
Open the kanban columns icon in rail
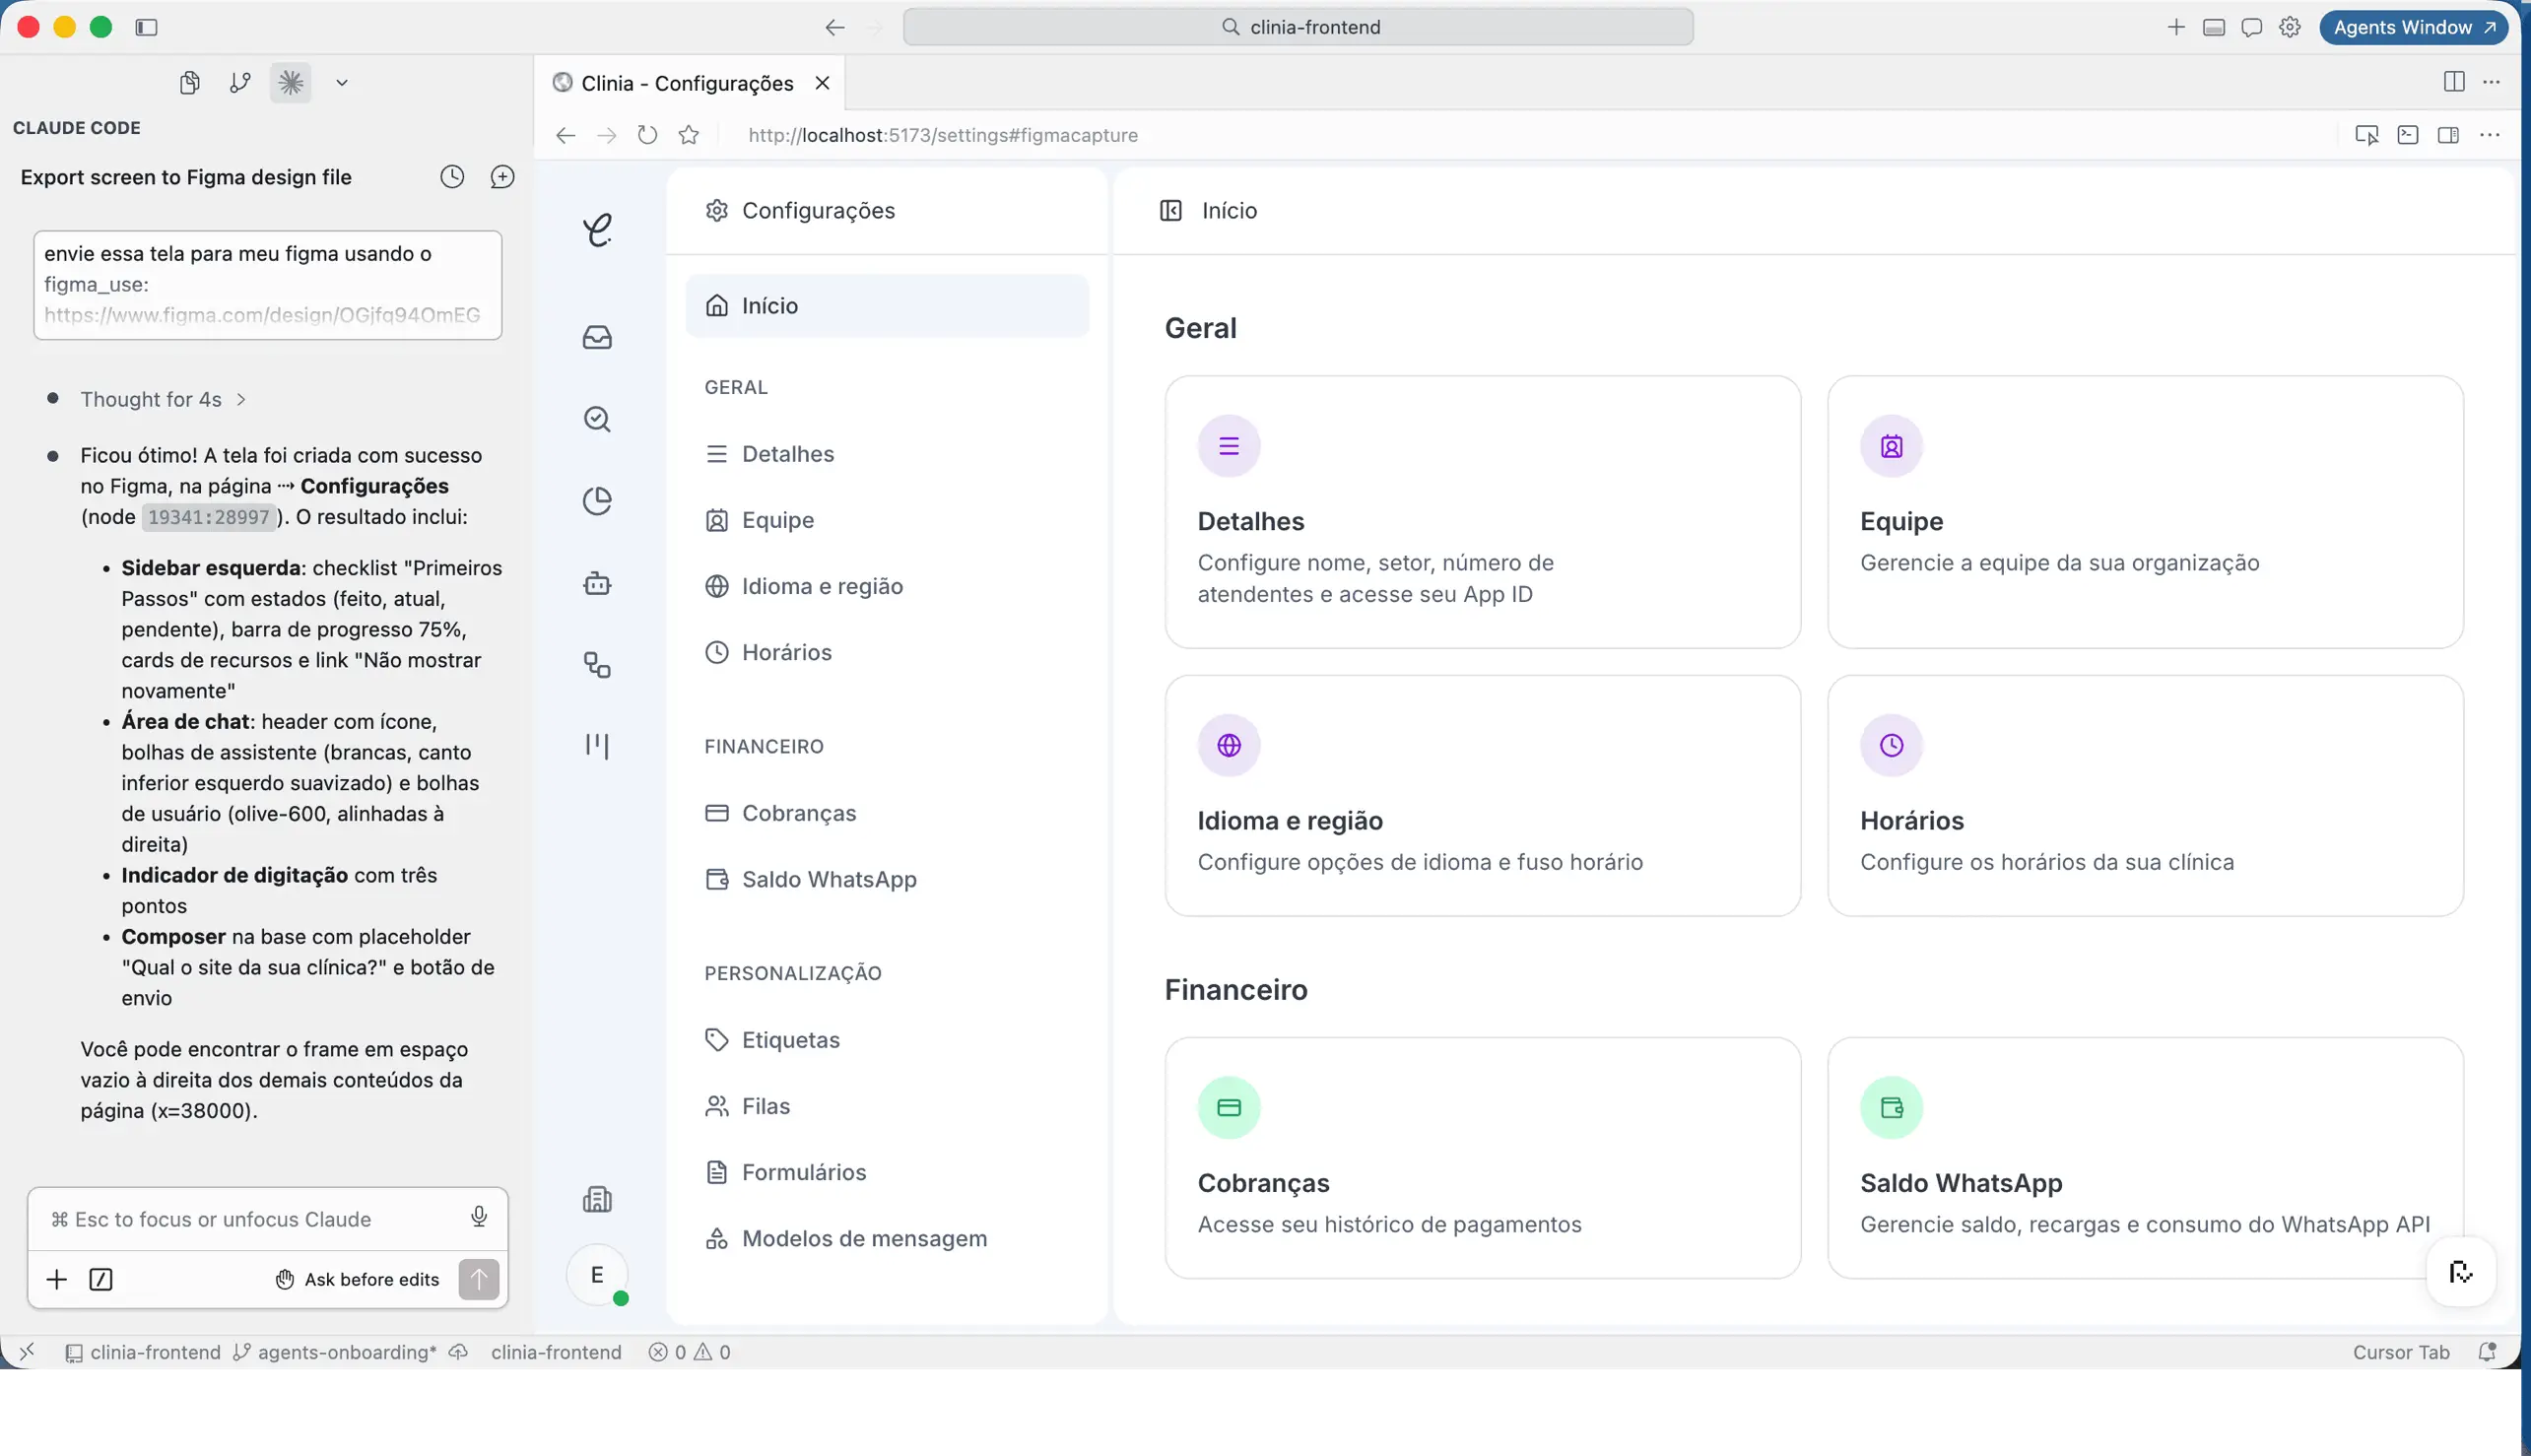(597, 746)
